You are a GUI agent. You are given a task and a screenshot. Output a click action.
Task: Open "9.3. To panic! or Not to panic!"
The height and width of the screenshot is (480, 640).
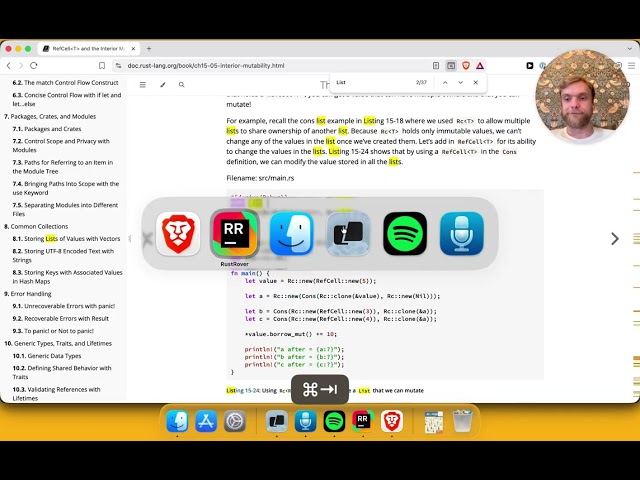[53, 331]
